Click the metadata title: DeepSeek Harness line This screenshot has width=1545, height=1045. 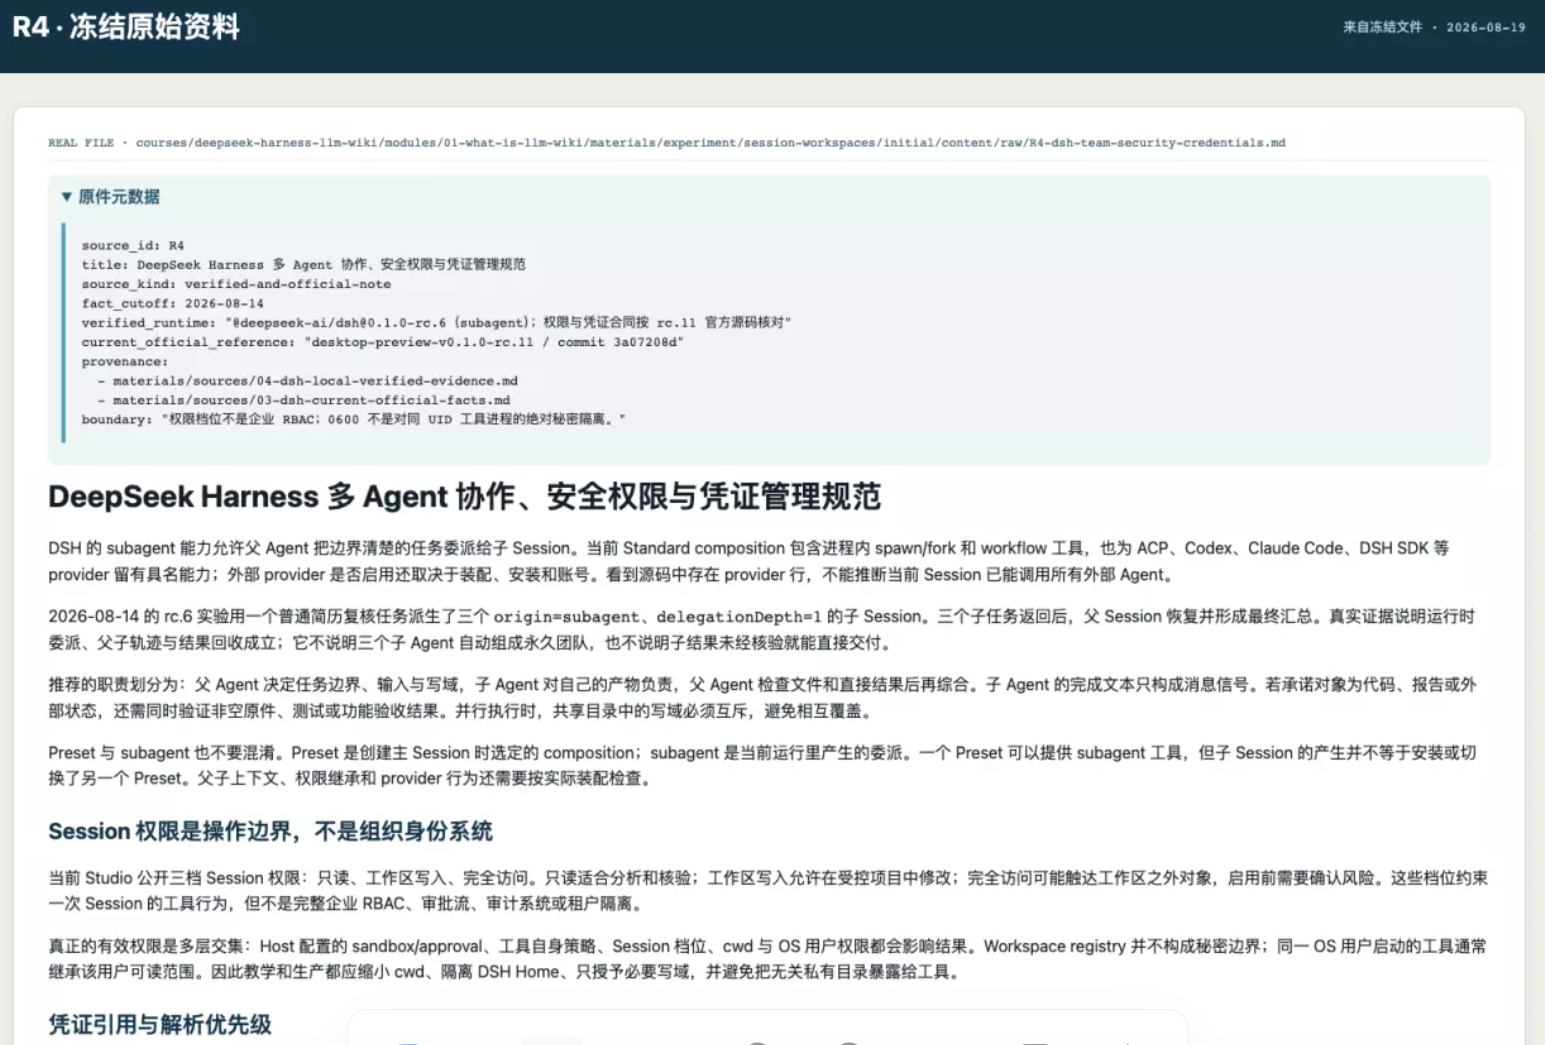303,264
